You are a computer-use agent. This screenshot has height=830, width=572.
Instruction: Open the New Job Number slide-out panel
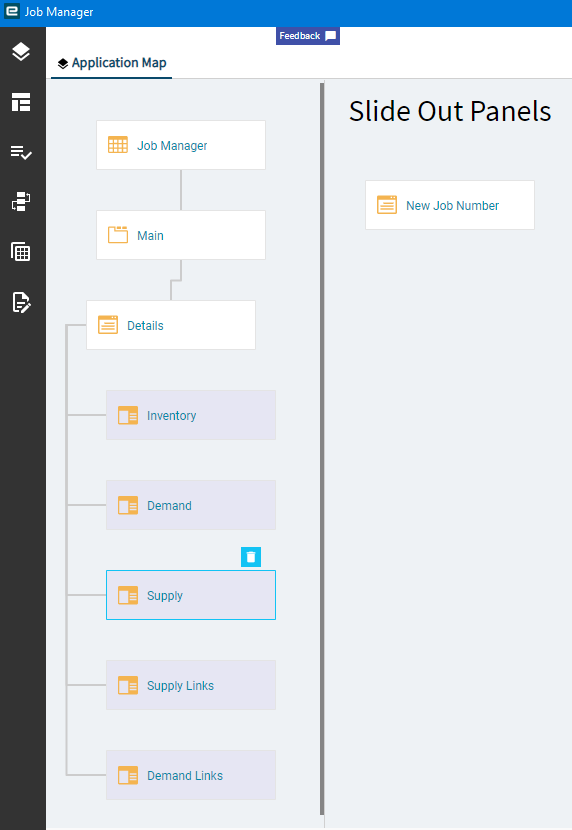pos(450,205)
